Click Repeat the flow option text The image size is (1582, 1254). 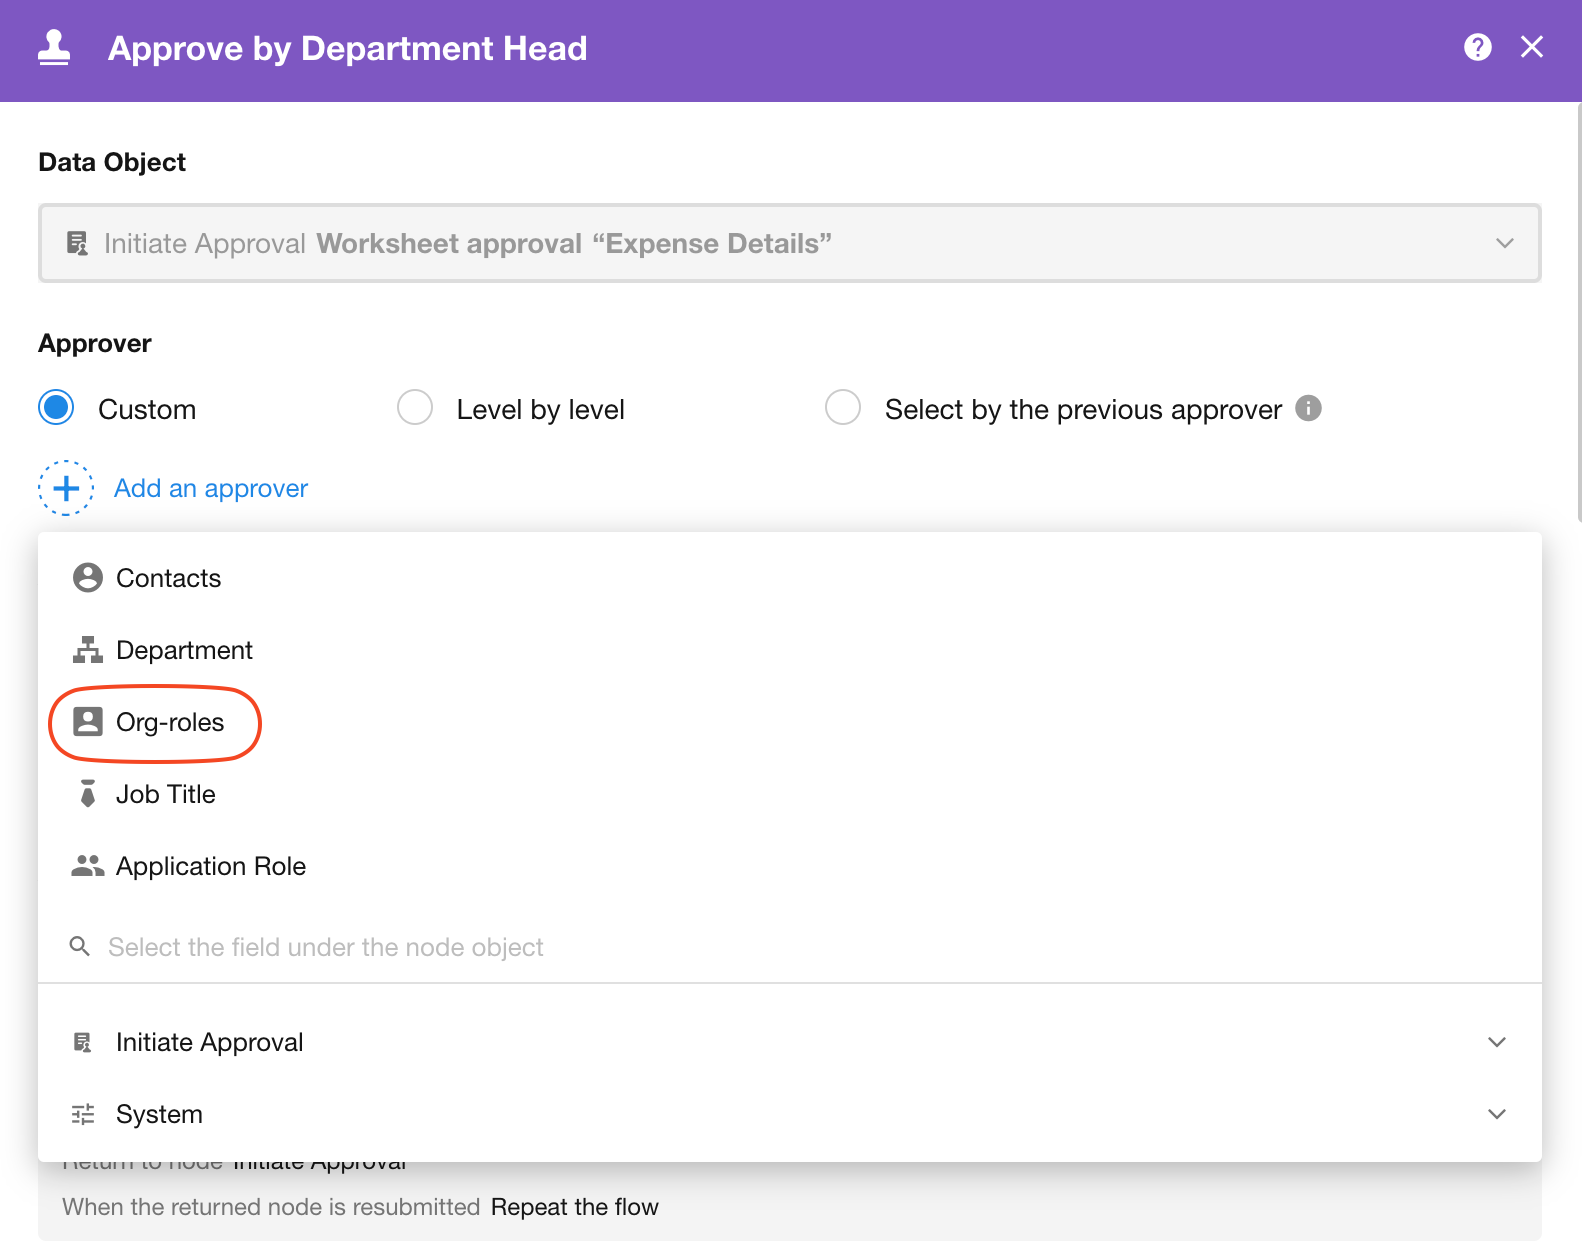coord(574,1207)
